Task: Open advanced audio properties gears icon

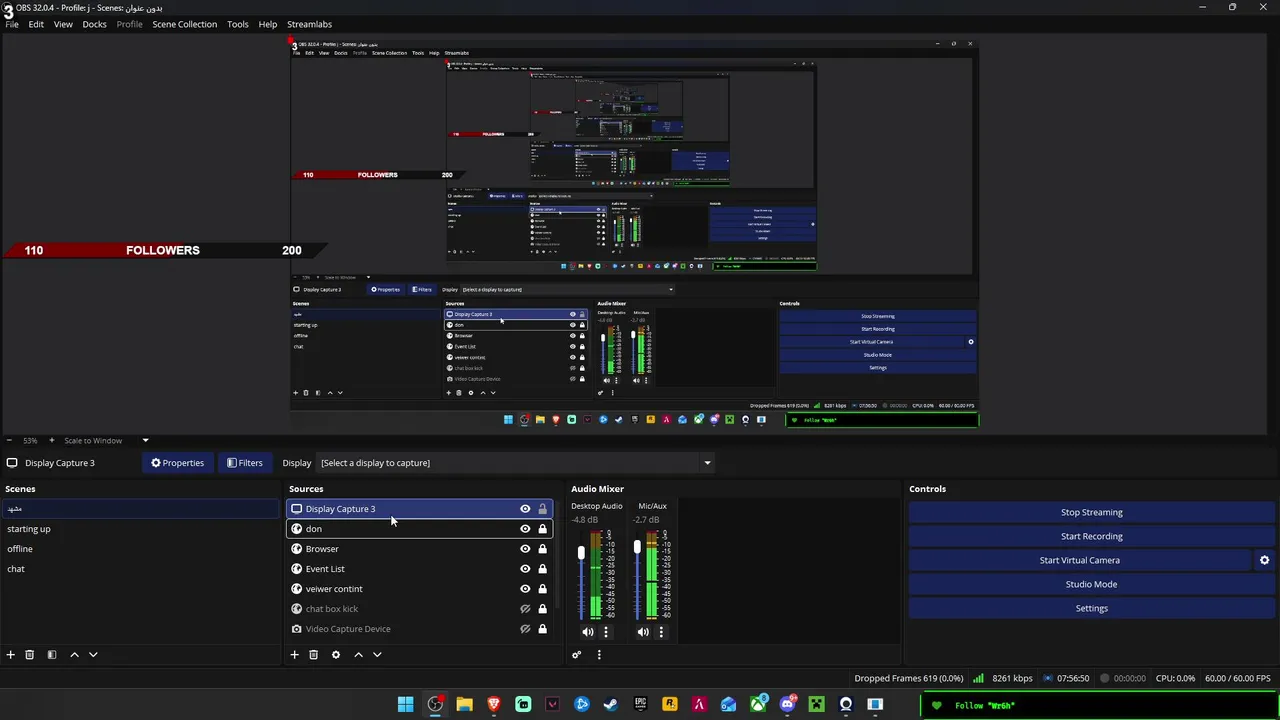Action: coord(576,655)
